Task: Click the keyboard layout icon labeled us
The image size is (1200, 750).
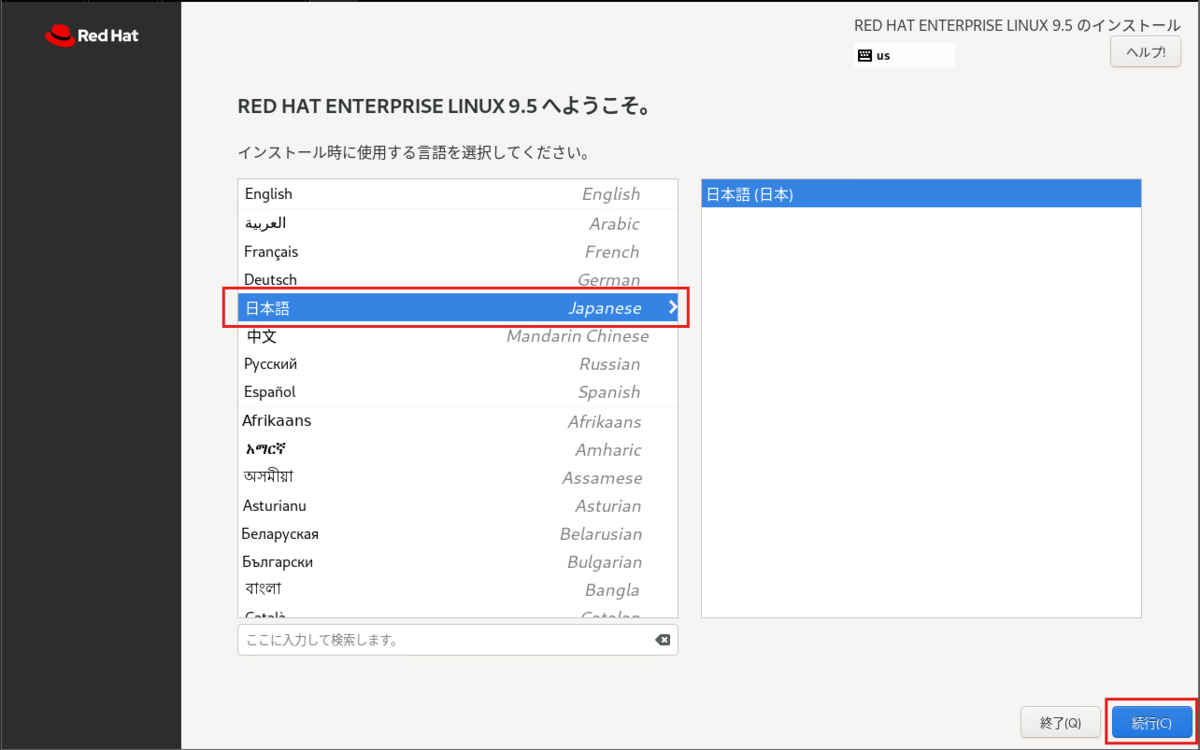Action: point(865,56)
